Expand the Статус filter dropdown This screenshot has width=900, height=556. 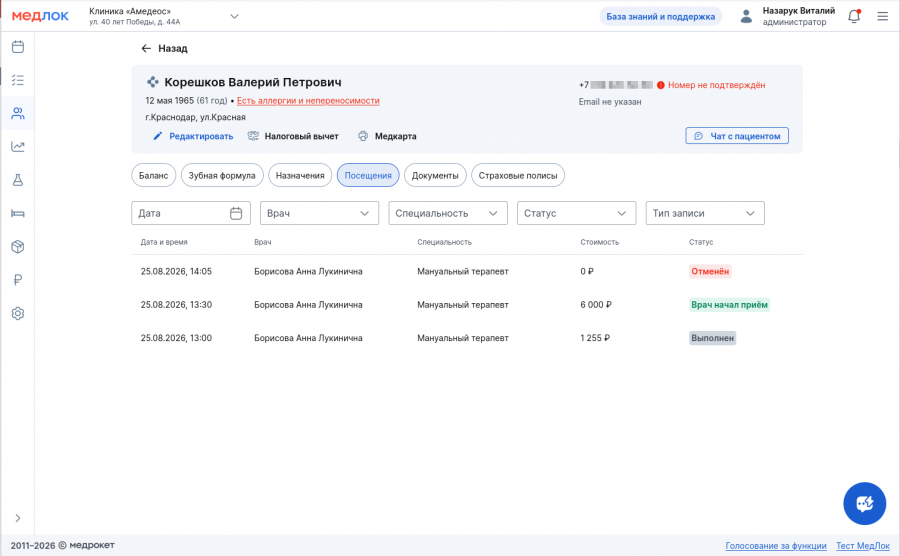click(576, 213)
